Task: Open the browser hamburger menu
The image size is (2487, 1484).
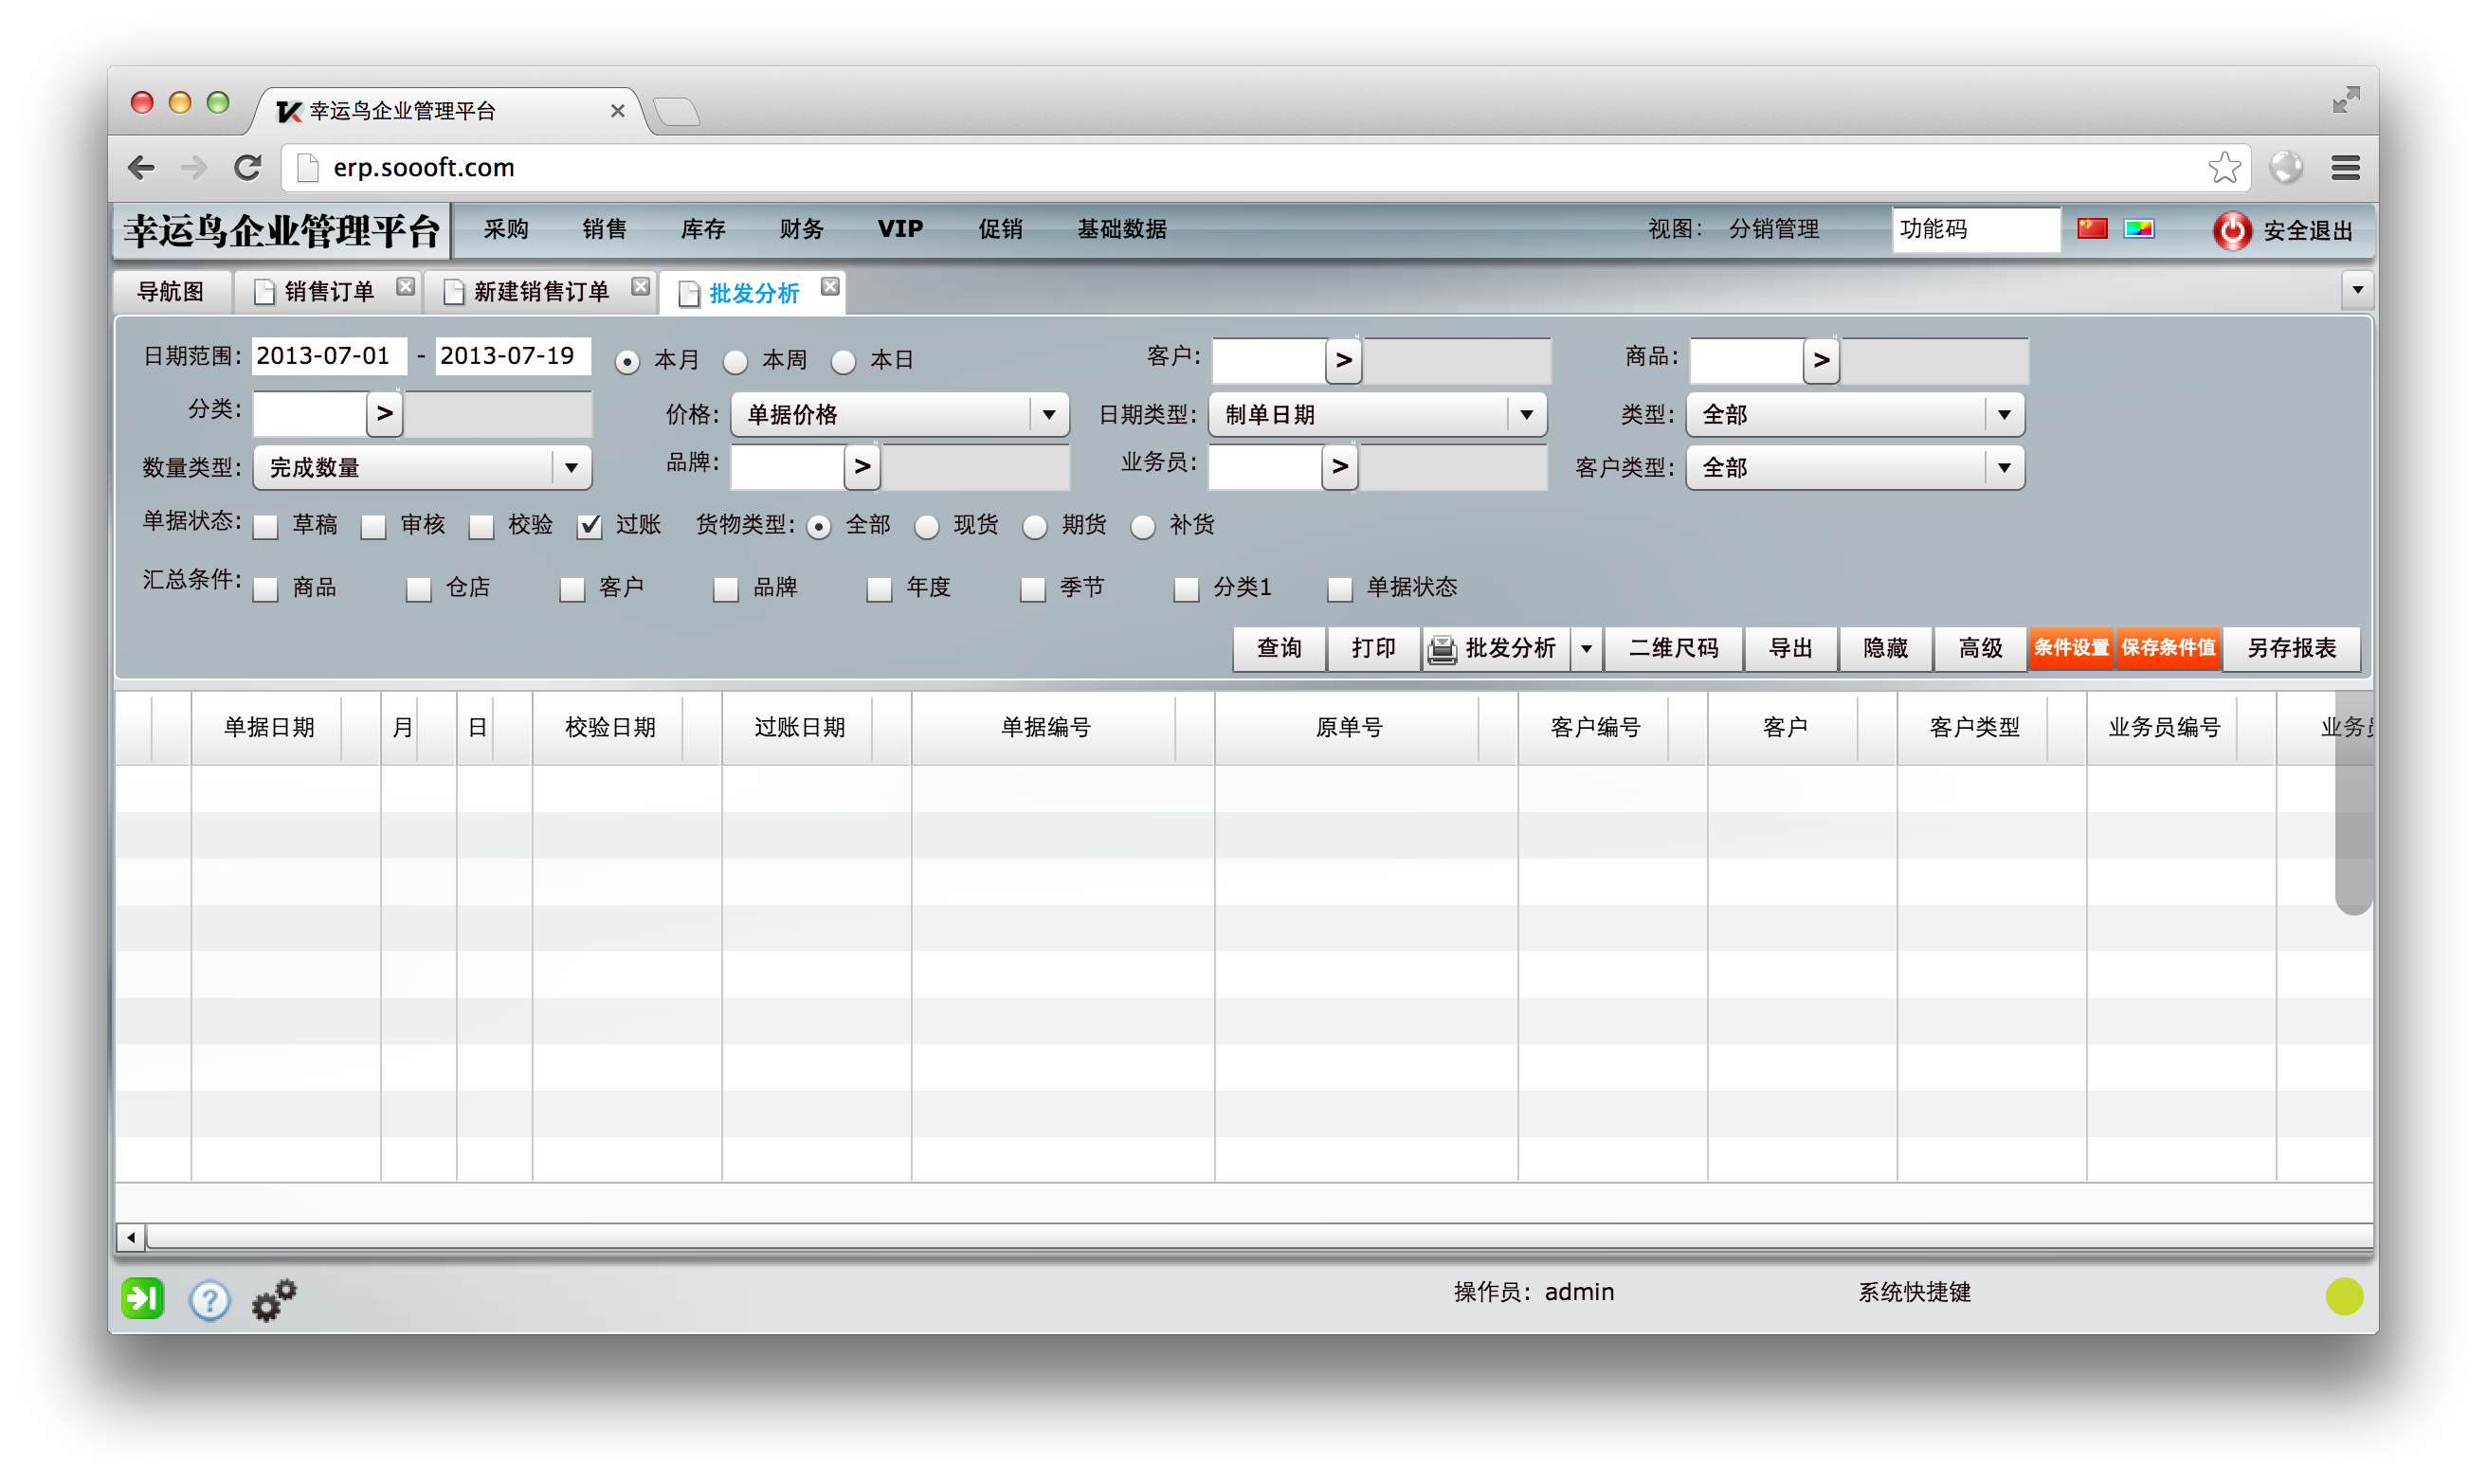Action: 2345,167
